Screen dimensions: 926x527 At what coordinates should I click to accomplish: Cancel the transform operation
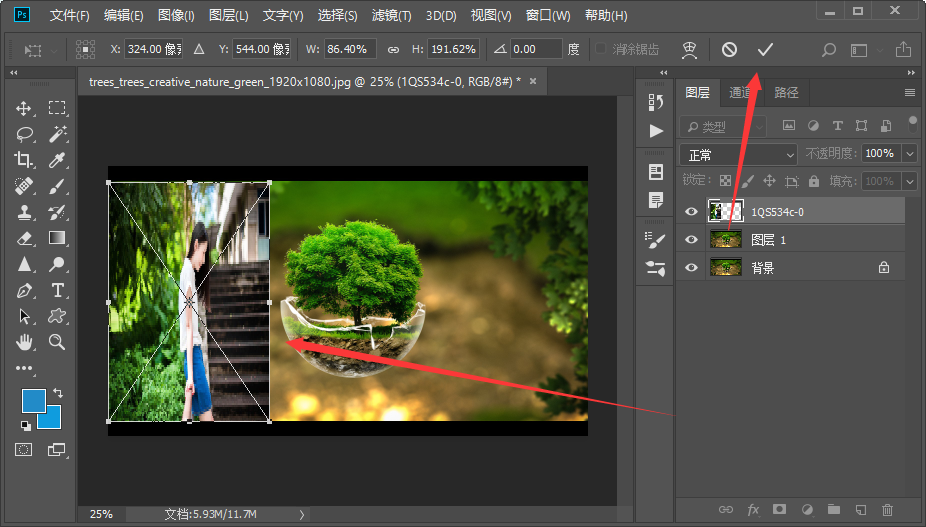[x=730, y=49]
